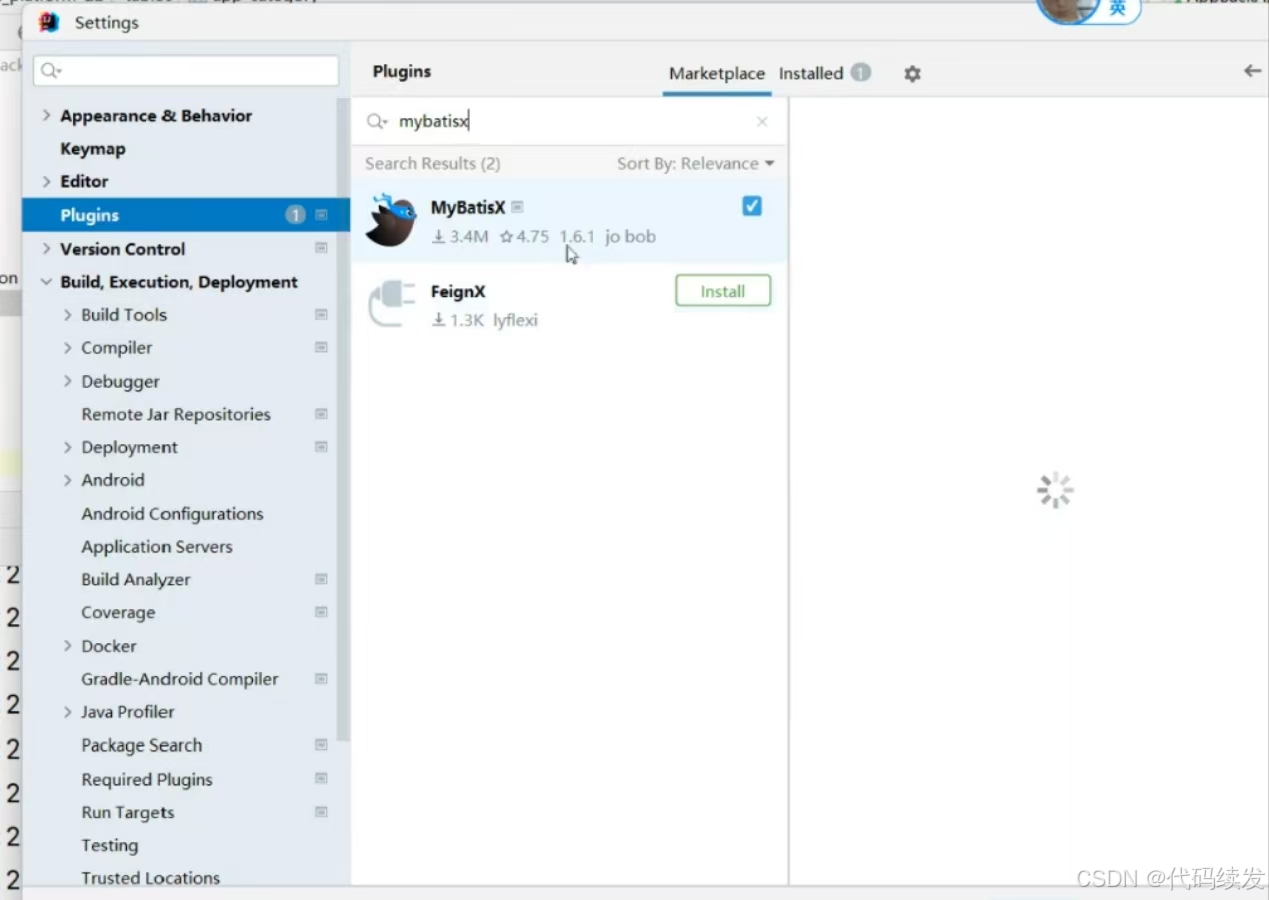Expand the Build Tools node
The image size is (1269, 900).
[68, 314]
